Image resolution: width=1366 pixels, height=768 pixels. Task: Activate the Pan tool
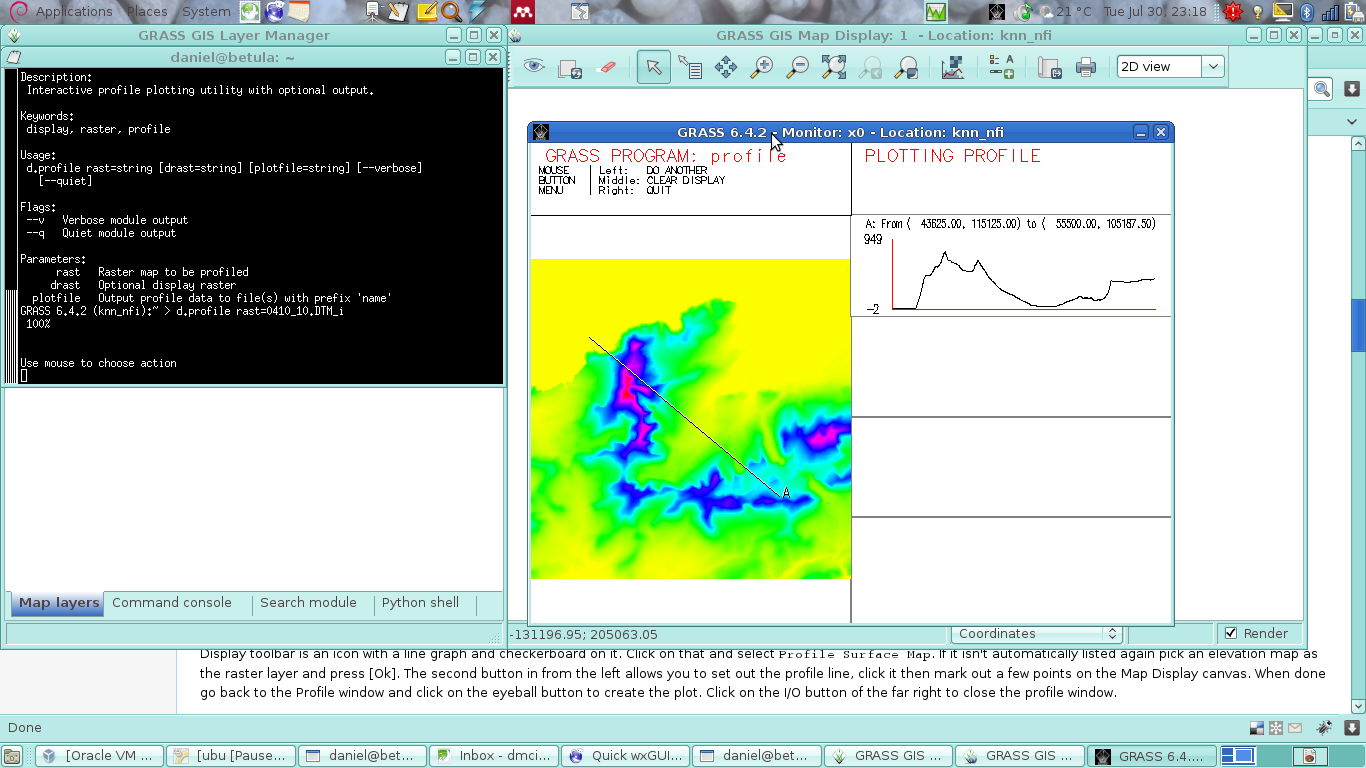pos(725,67)
